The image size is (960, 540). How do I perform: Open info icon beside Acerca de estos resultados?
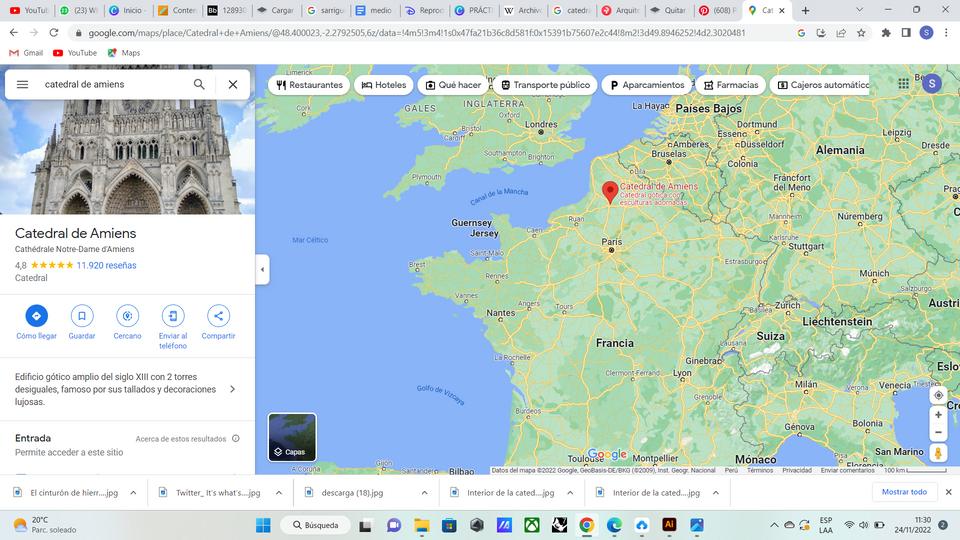point(236,438)
